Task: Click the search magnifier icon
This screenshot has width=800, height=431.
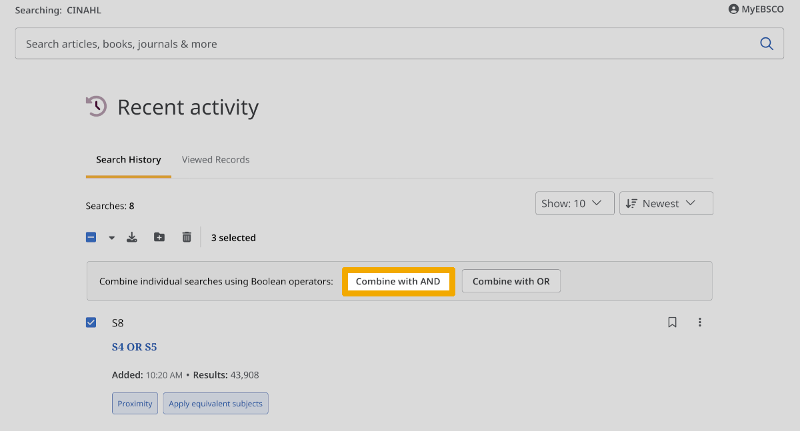Action: pos(767,44)
